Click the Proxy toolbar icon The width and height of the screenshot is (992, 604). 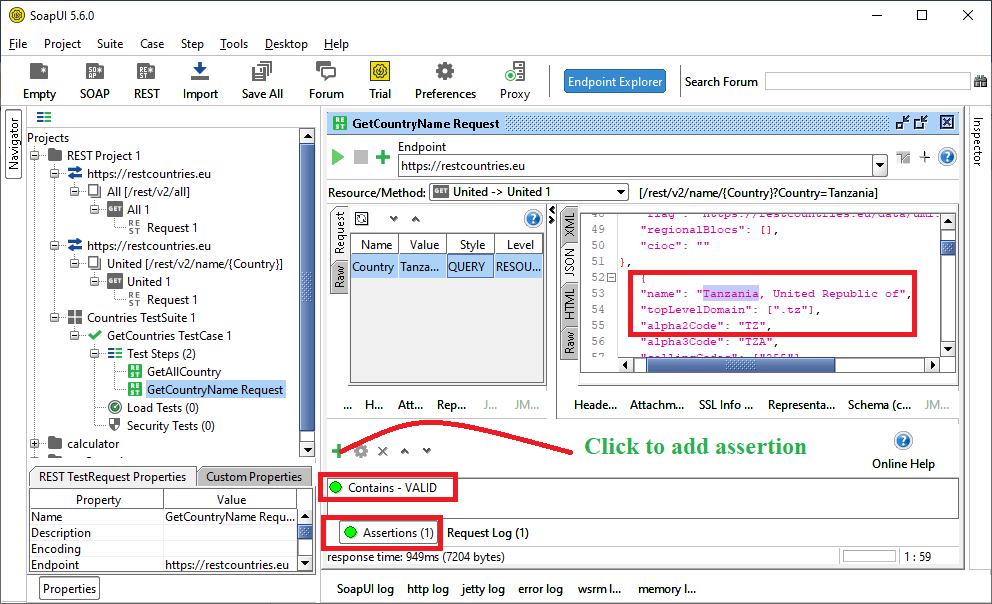click(515, 81)
